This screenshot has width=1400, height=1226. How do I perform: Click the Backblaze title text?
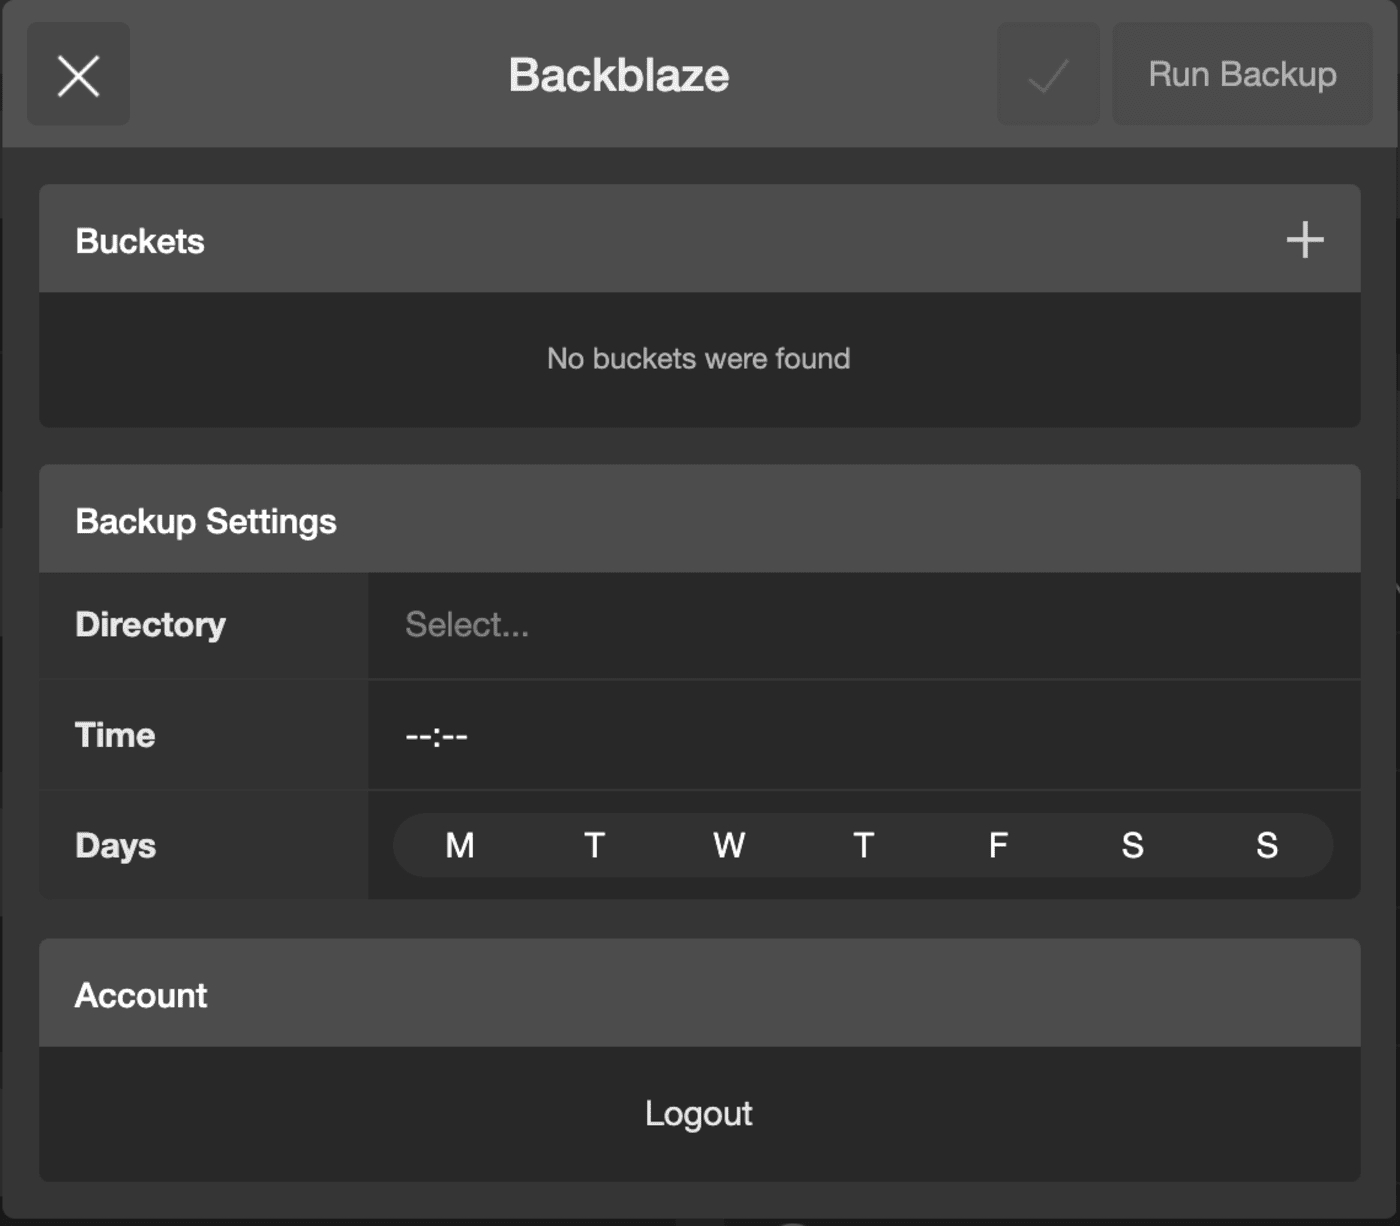point(619,73)
